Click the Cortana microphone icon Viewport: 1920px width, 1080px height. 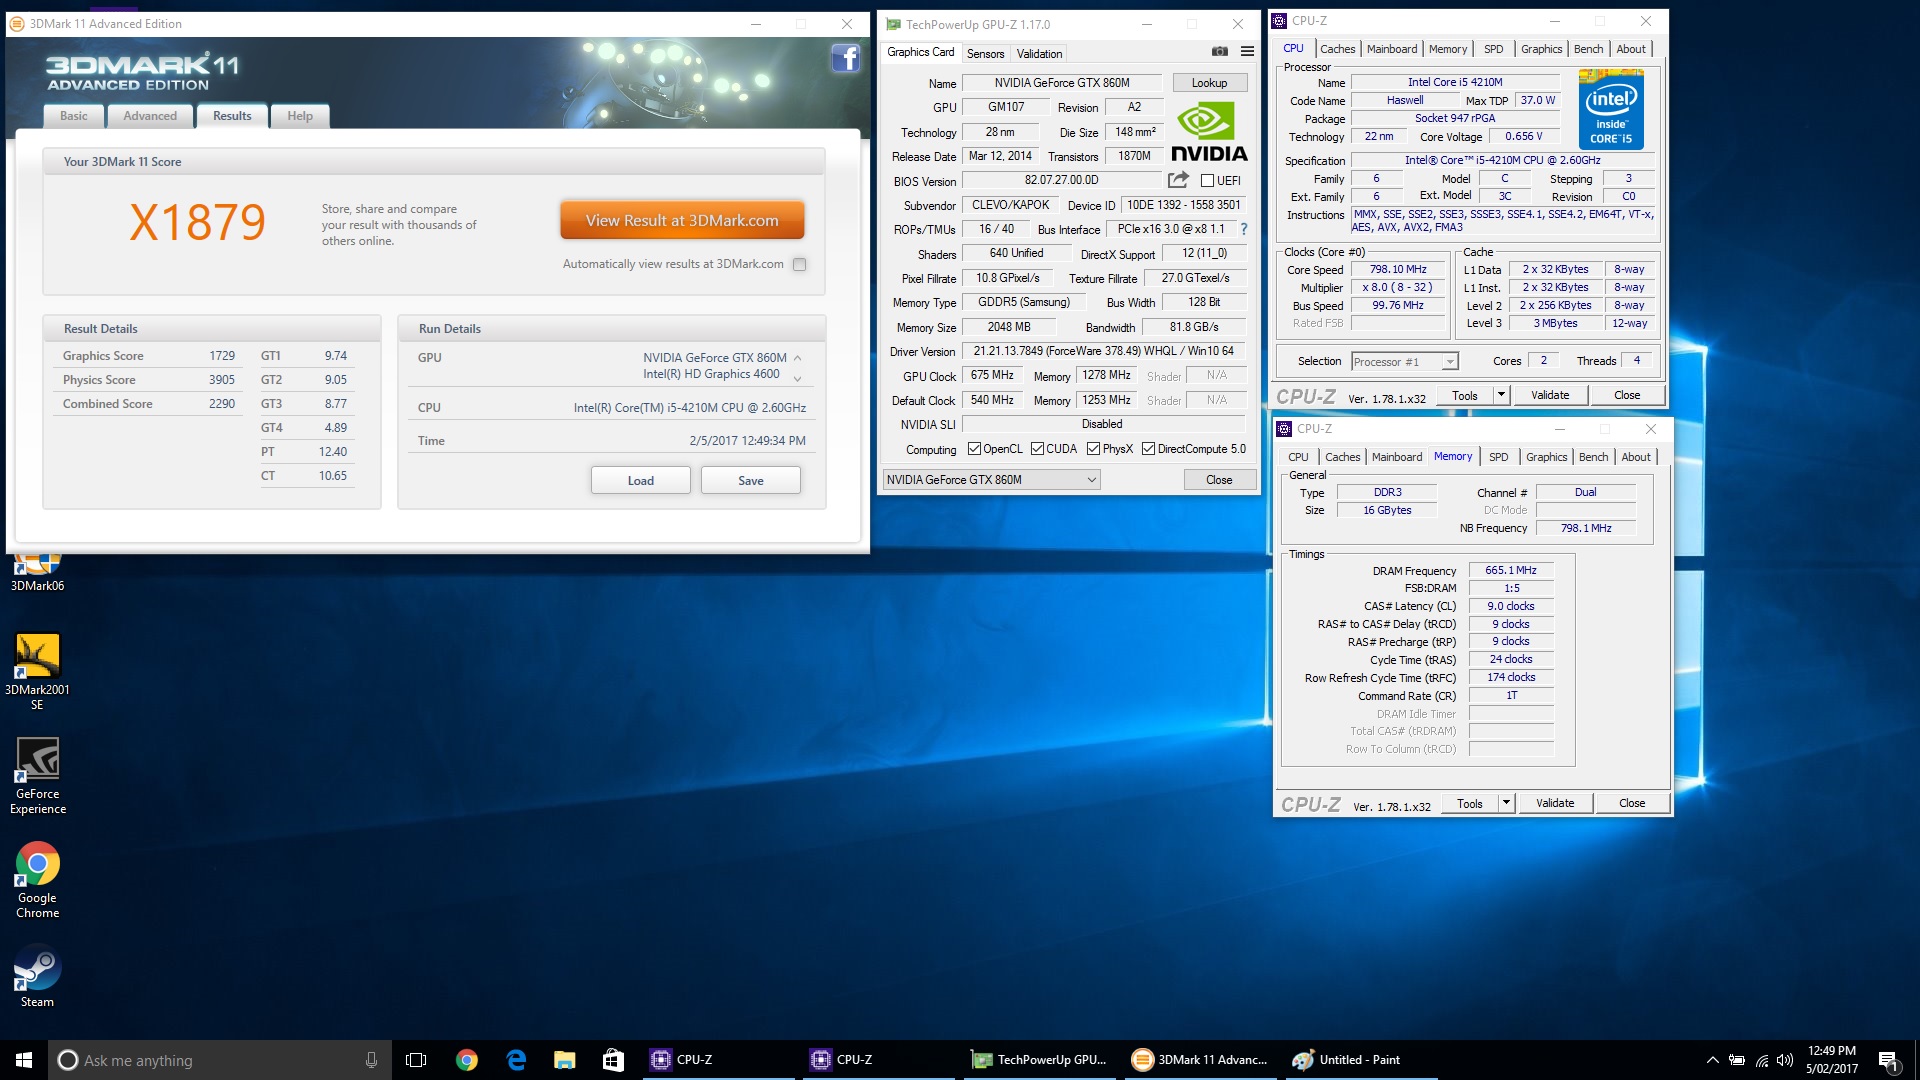click(x=371, y=1060)
